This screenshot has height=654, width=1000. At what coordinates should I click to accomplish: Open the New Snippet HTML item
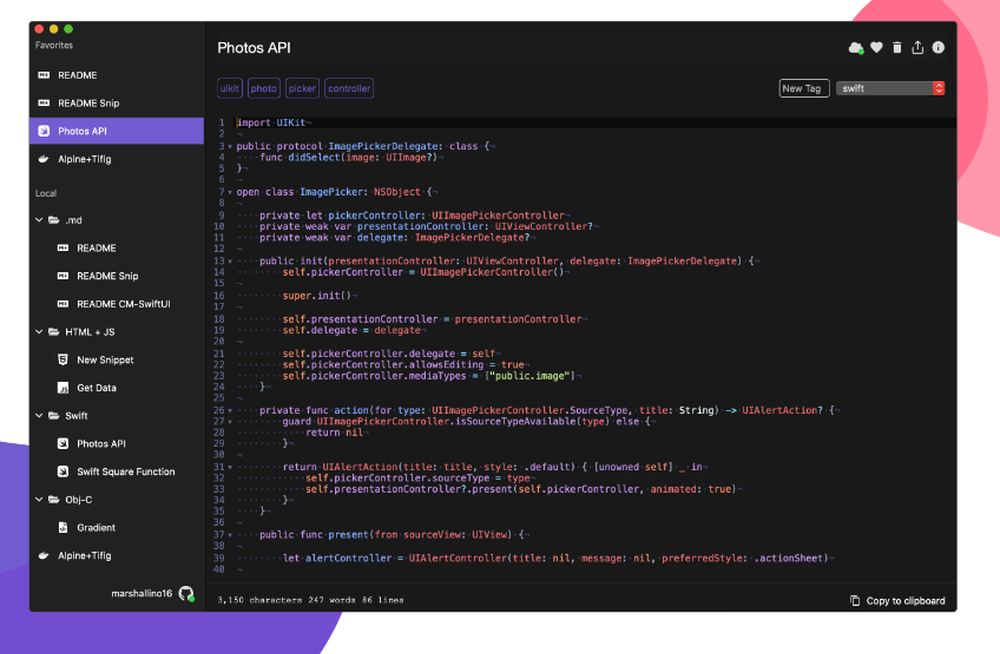point(117,360)
